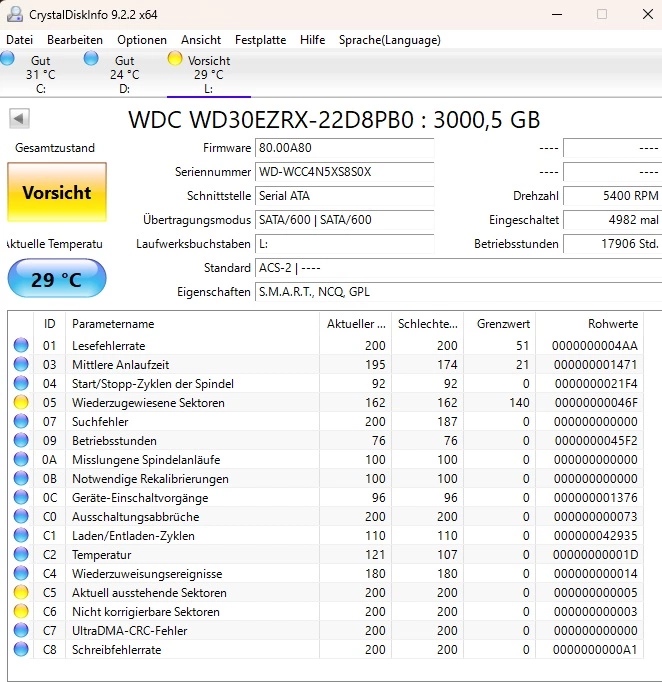Click the status icon for row 09 Betriebsstunden
662x682 pixels.
point(21,441)
